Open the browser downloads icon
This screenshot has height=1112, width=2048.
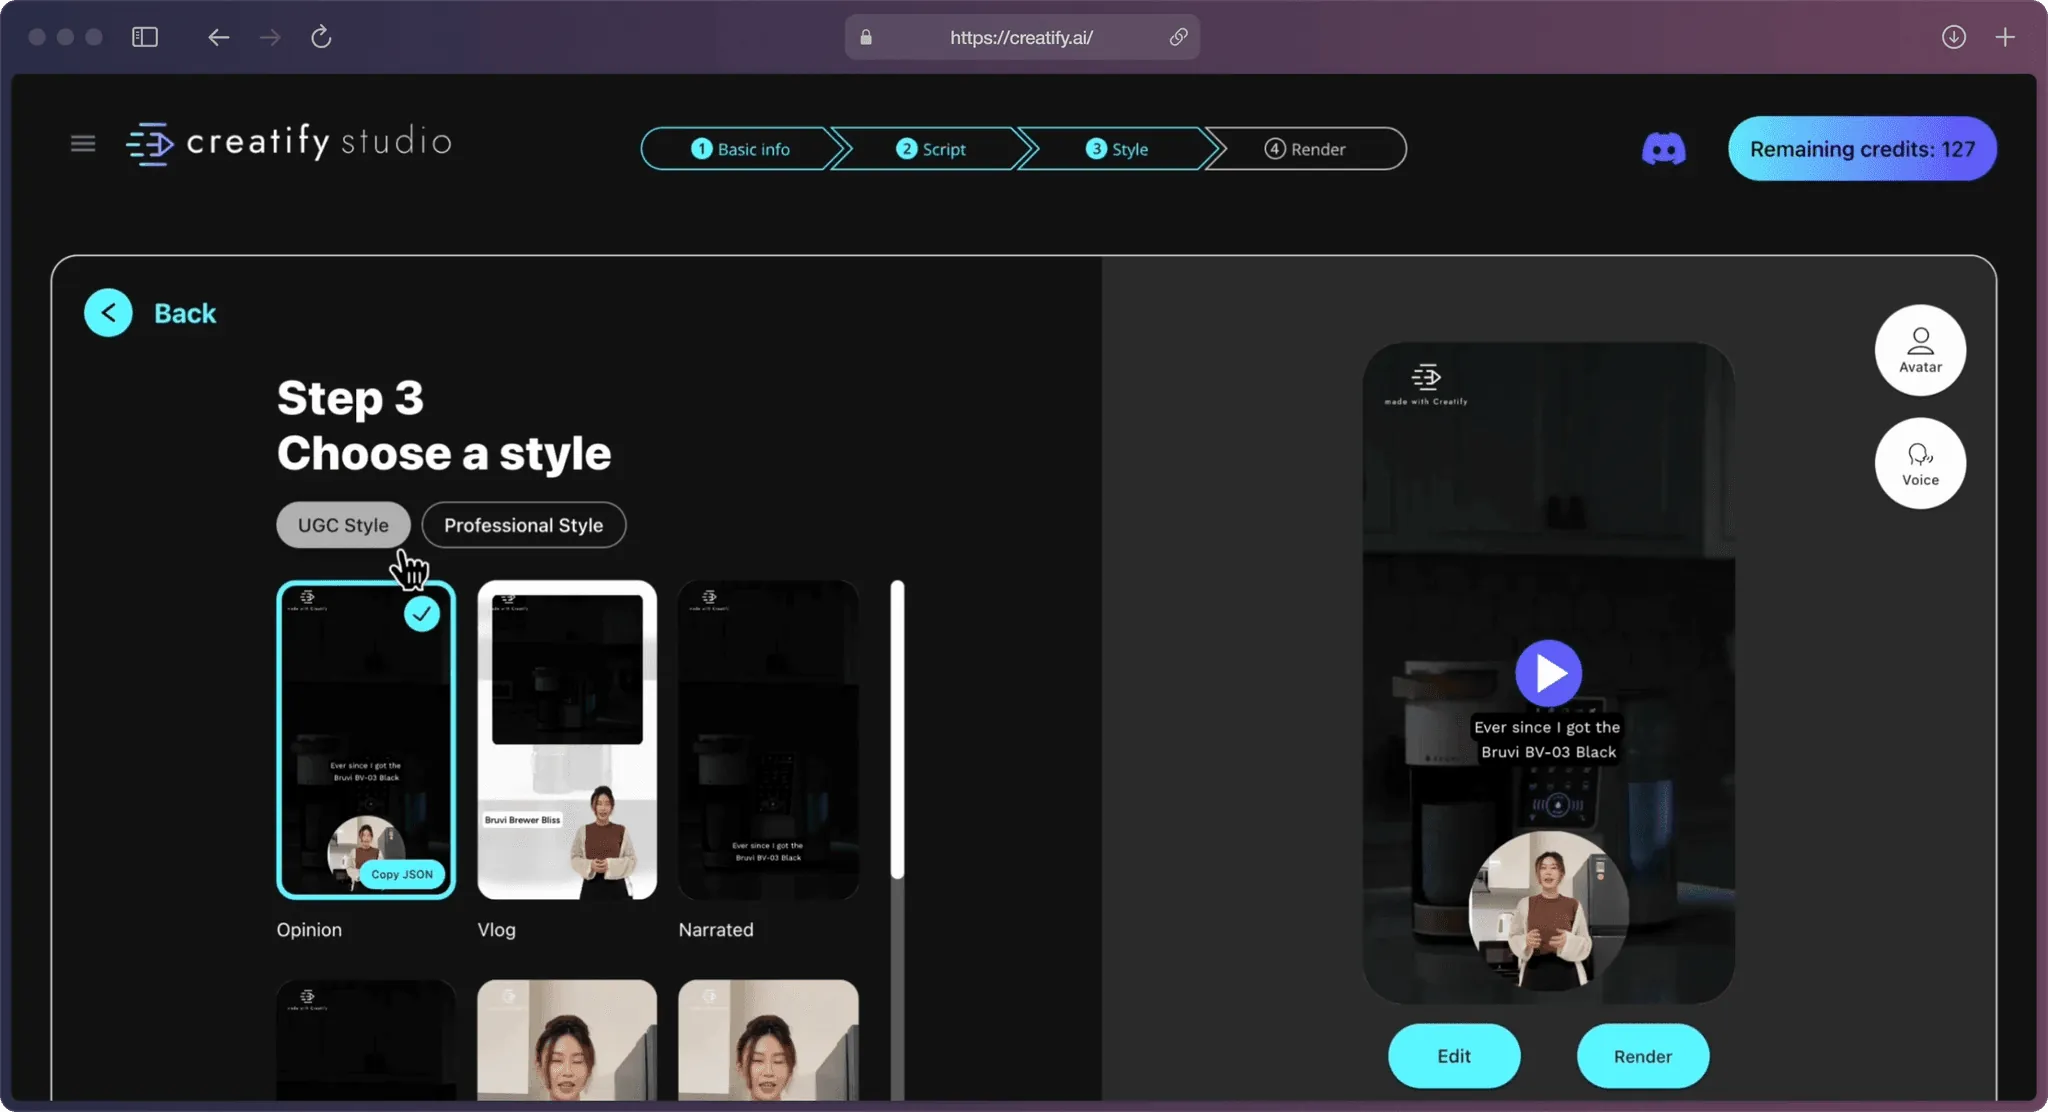(1953, 37)
